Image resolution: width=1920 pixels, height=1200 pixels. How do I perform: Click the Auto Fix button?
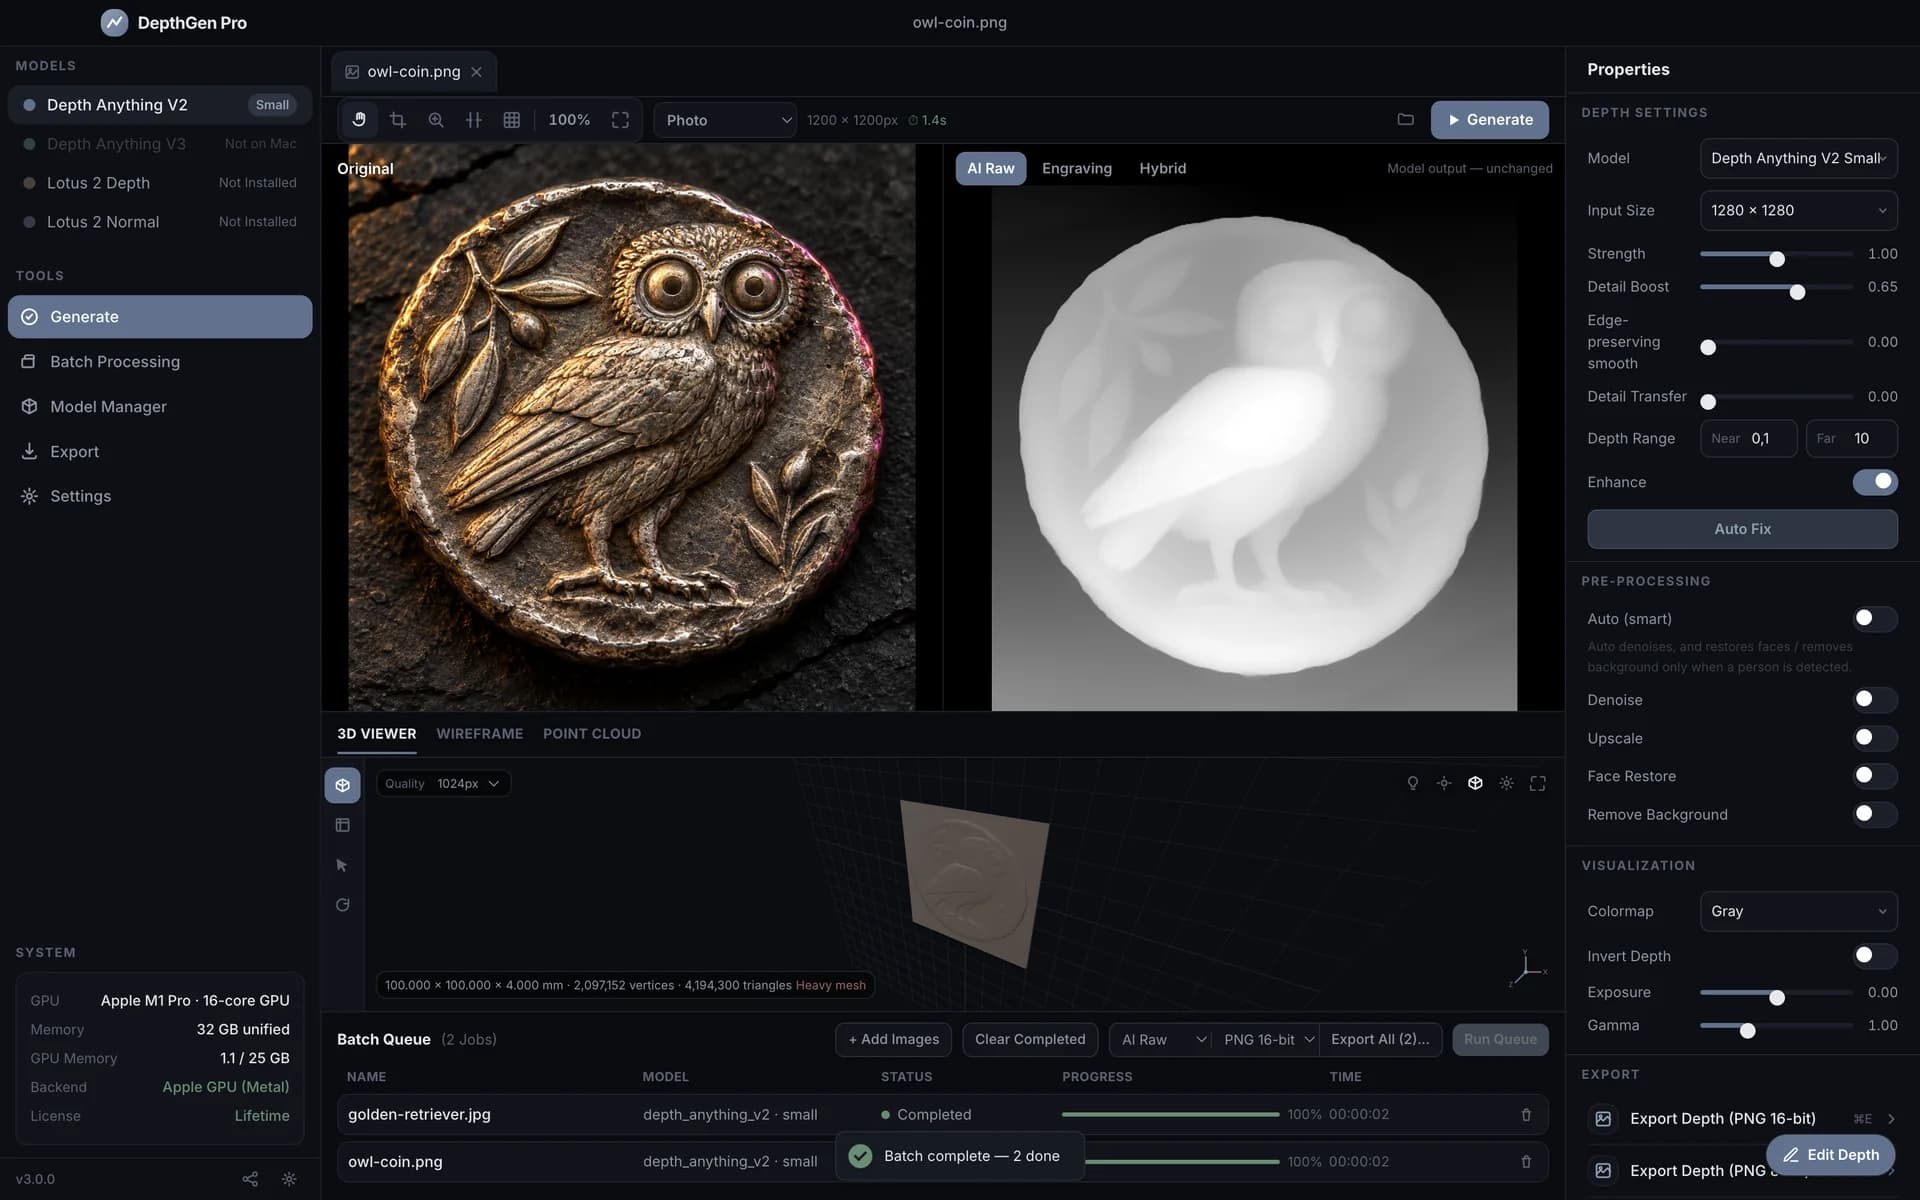click(1742, 529)
